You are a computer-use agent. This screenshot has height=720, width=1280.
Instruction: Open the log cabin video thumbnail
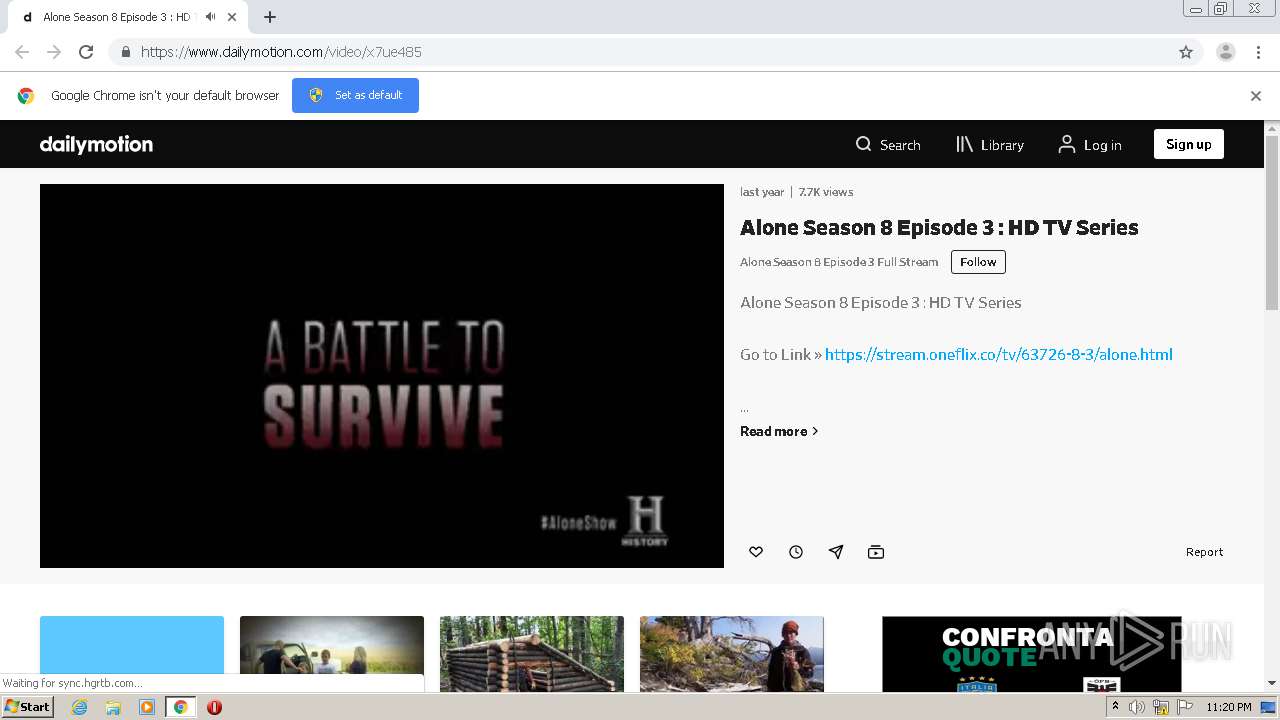[532, 654]
